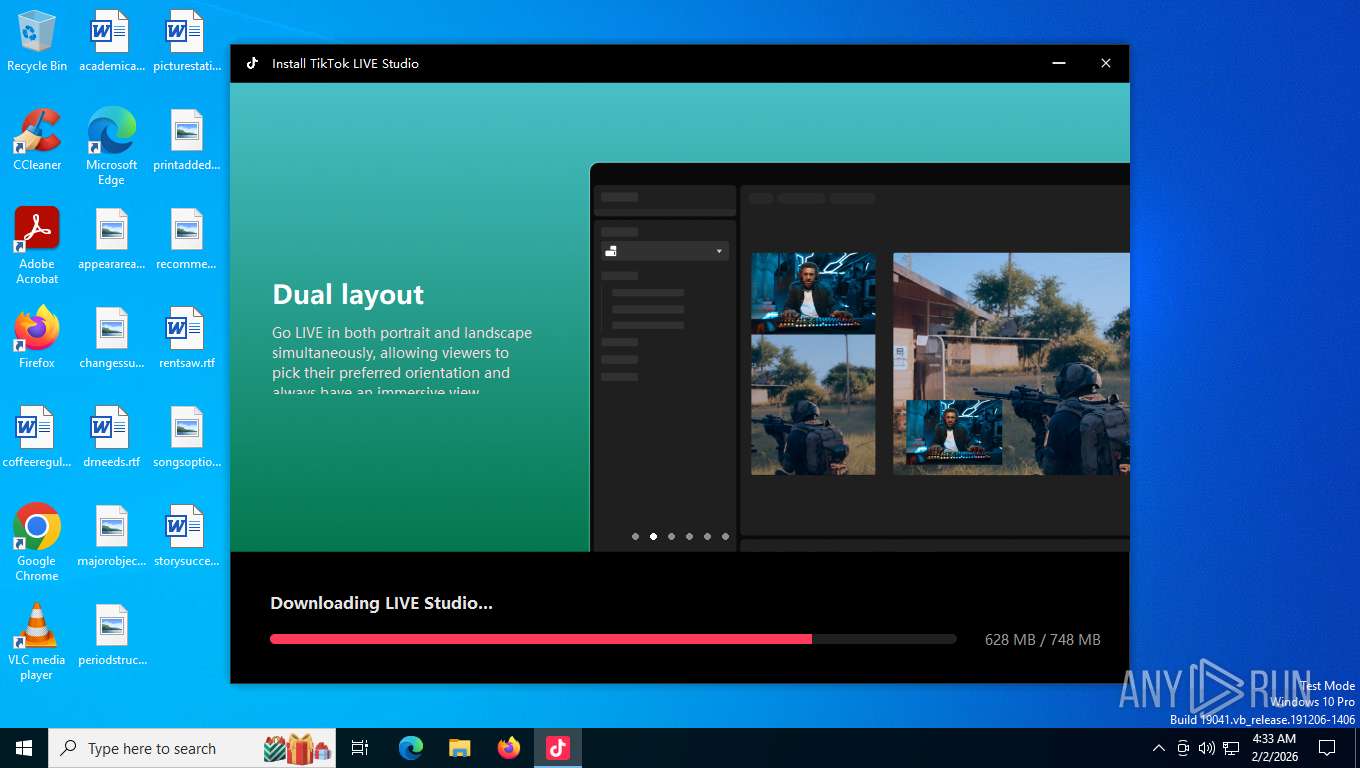Viewport: 1360px width, 768px height.
Task: Go to the sixth carousel slide dot
Action: (725, 537)
